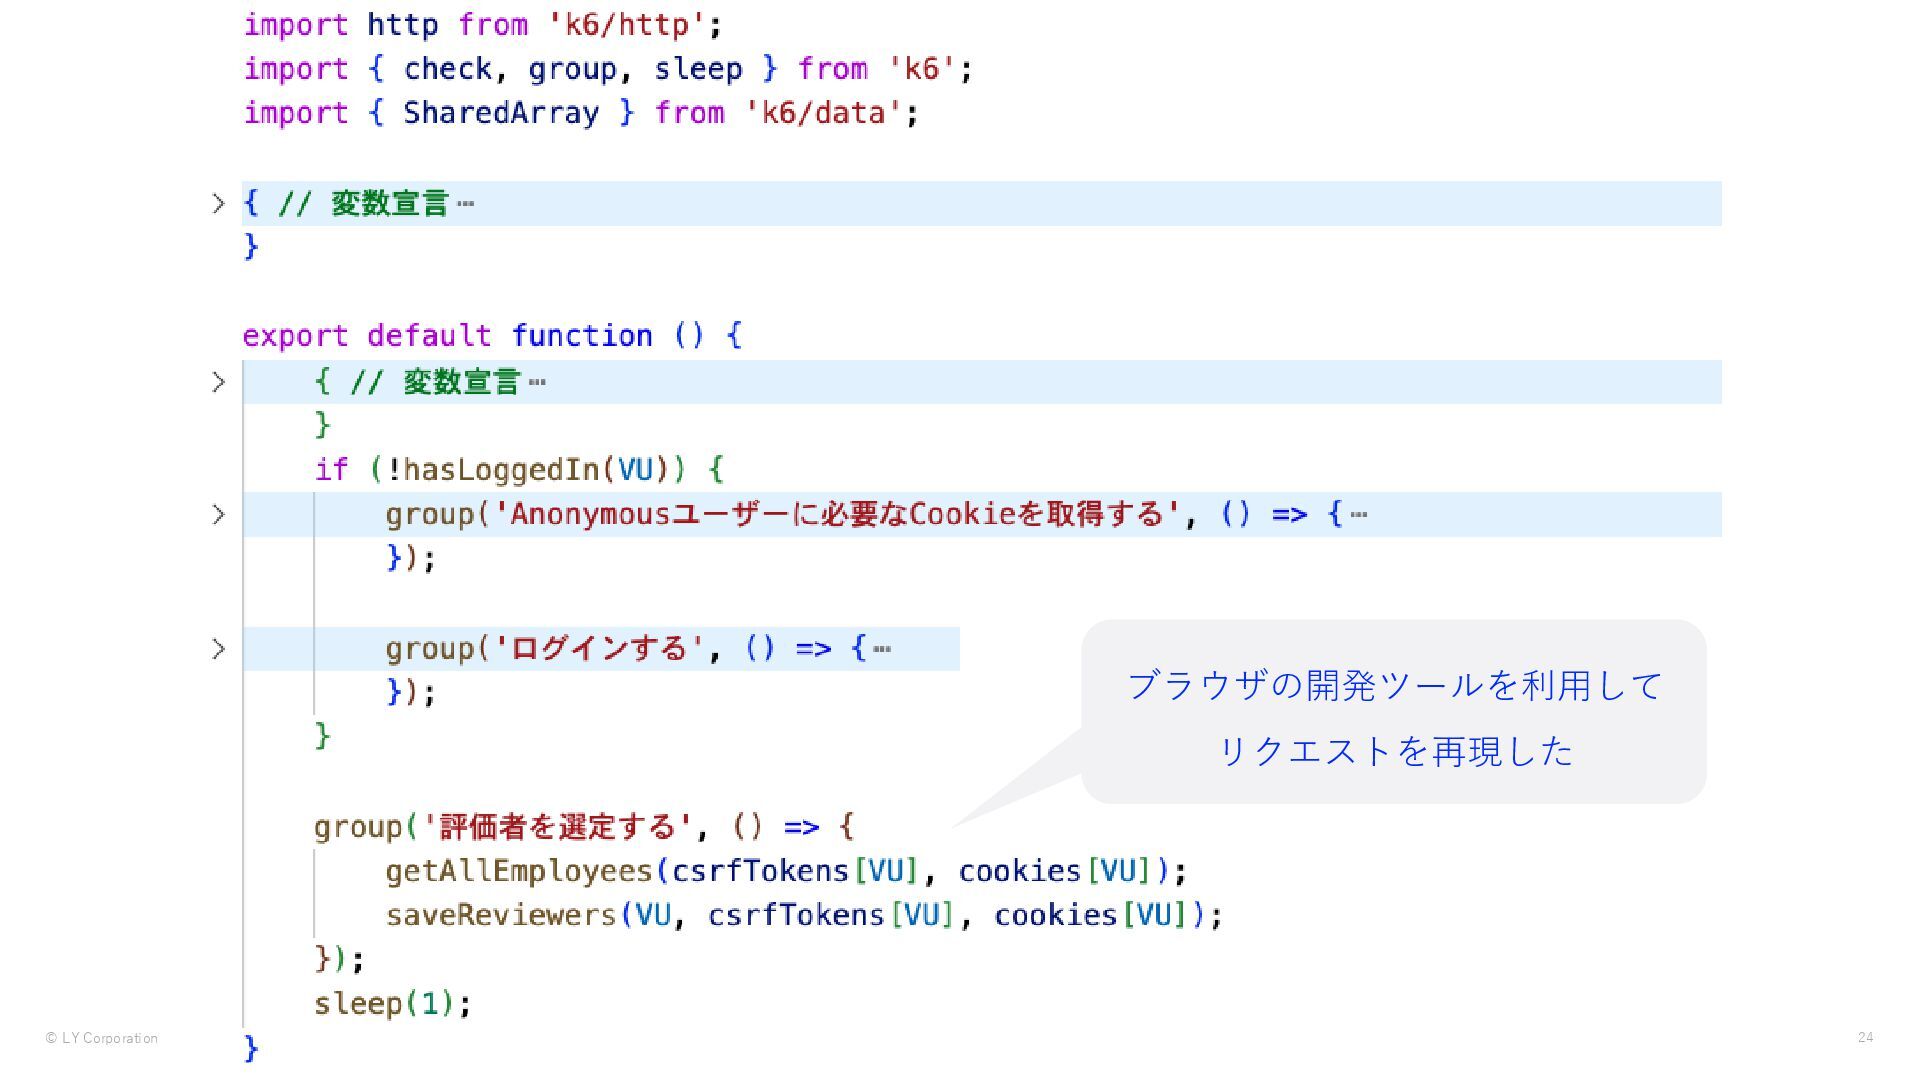Click the getAllEmployees function call
1920x1080 pixels.
coord(518,871)
